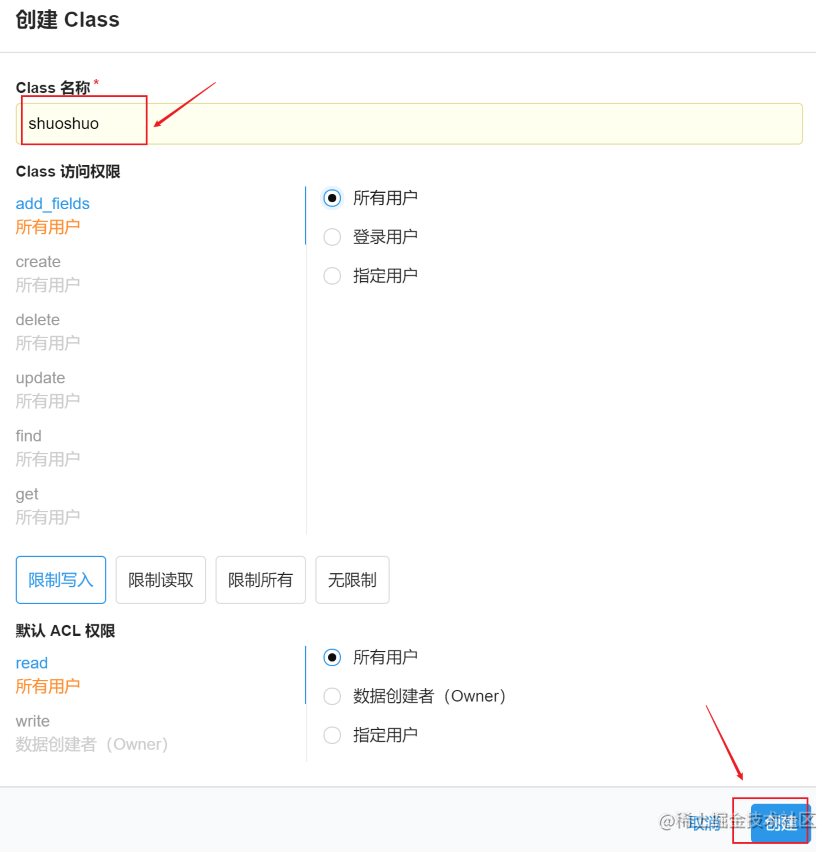840x854 pixels.
Task: Click the 限制所有 preset button
Action: [x=260, y=580]
